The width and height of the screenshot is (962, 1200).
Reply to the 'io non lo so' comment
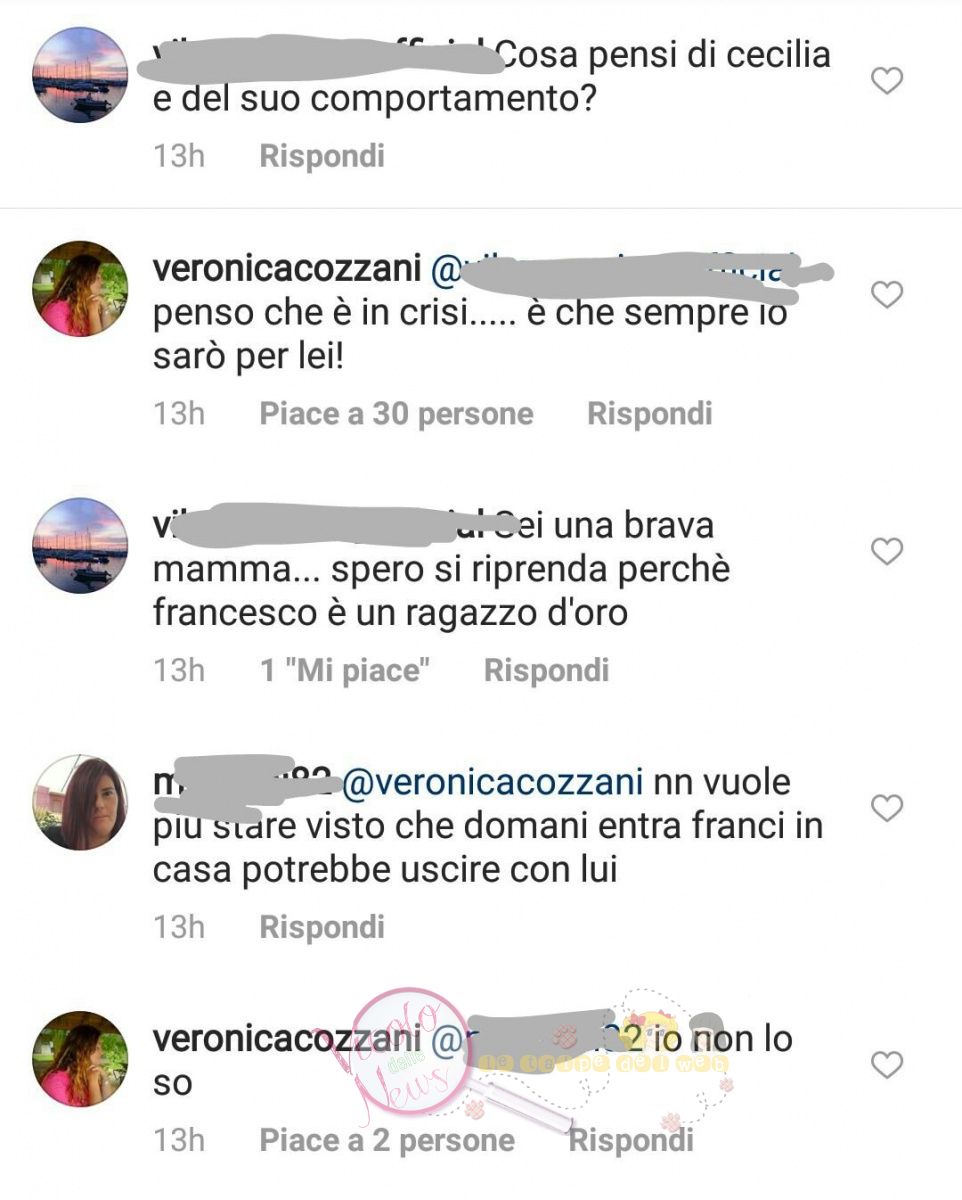click(630, 1140)
